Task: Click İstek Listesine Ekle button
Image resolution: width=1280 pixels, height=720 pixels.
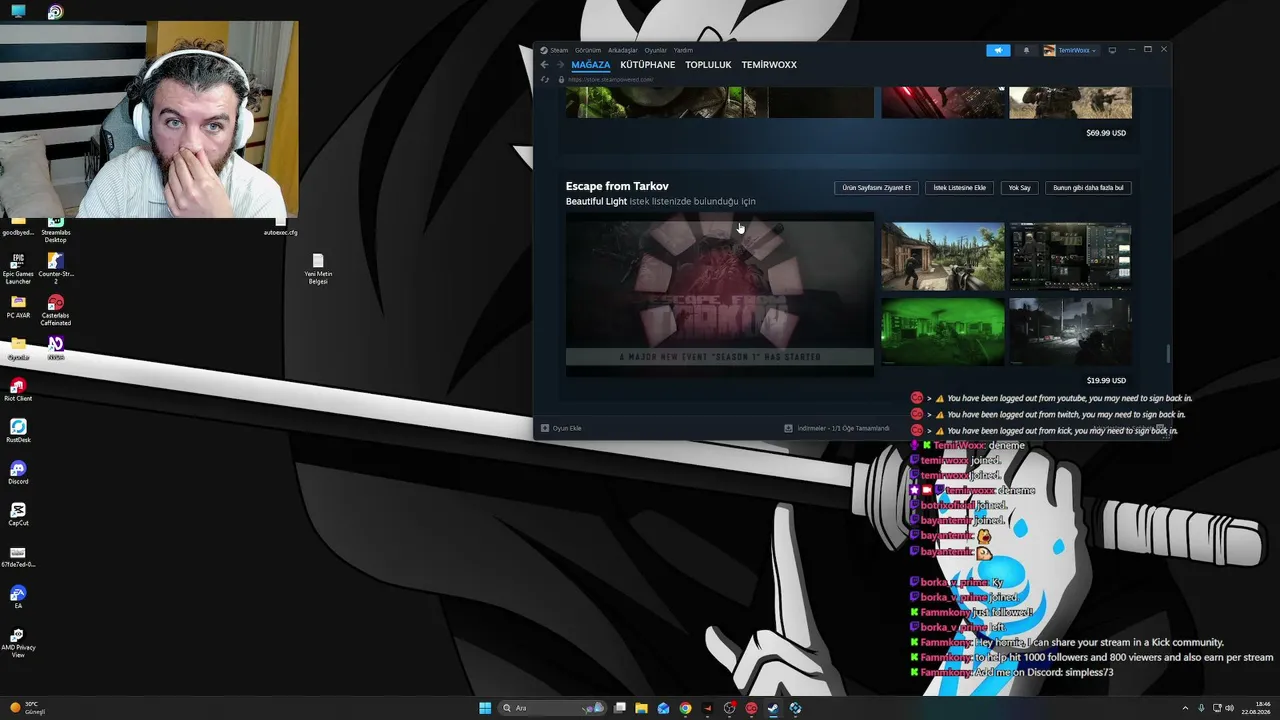Action: coord(960,188)
